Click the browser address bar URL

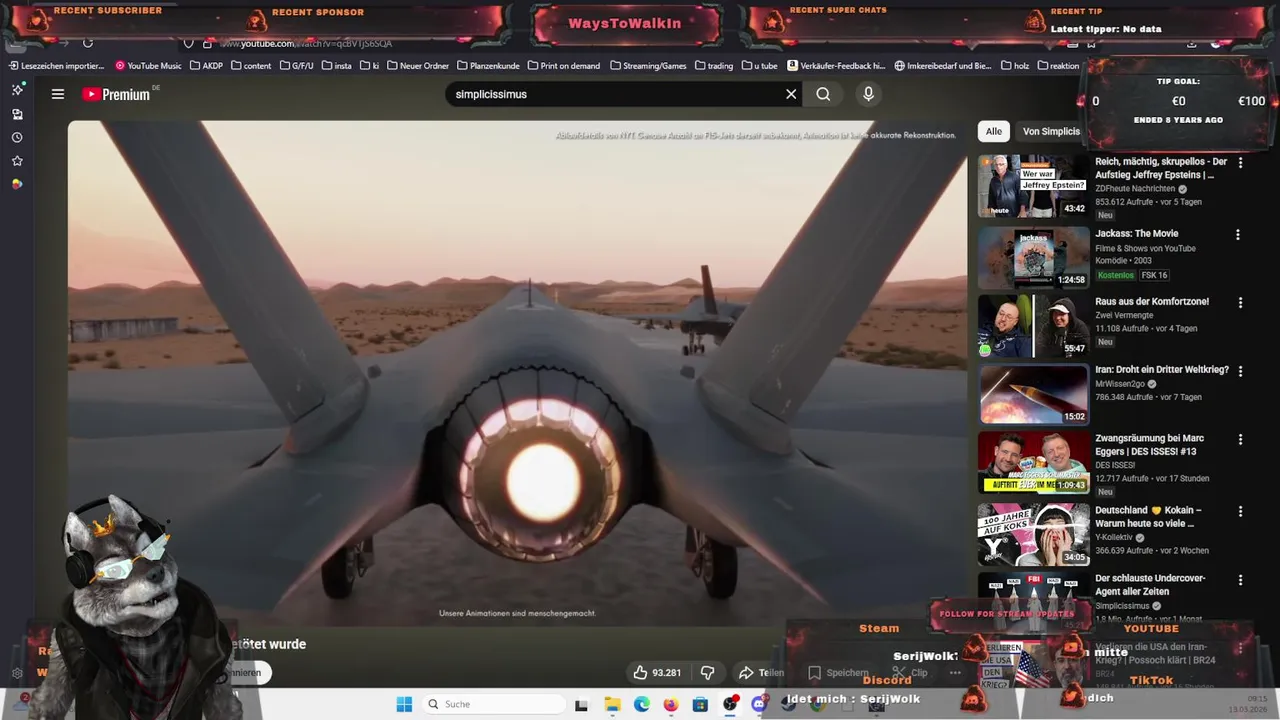306,43
